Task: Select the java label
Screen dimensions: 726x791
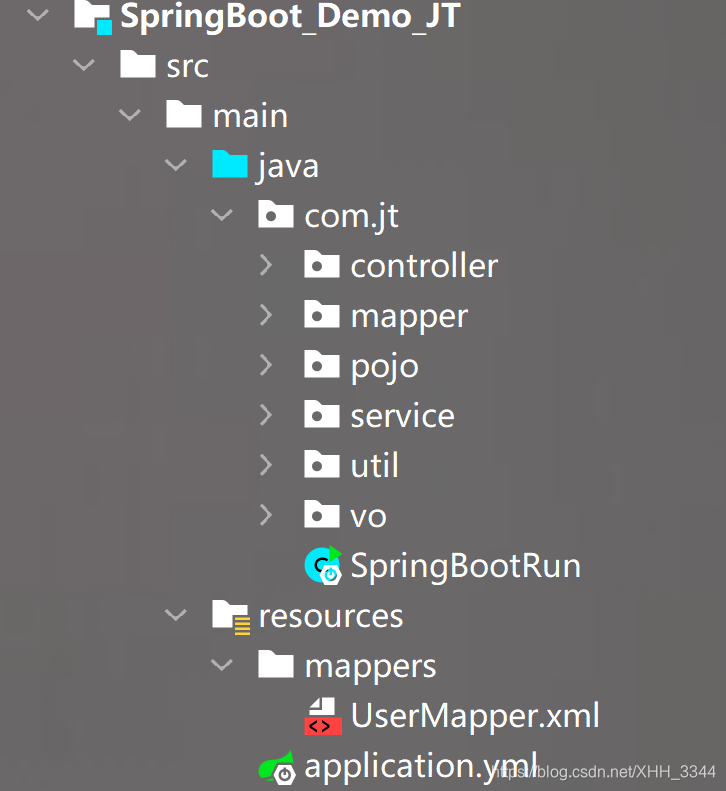Action: [x=288, y=167]
